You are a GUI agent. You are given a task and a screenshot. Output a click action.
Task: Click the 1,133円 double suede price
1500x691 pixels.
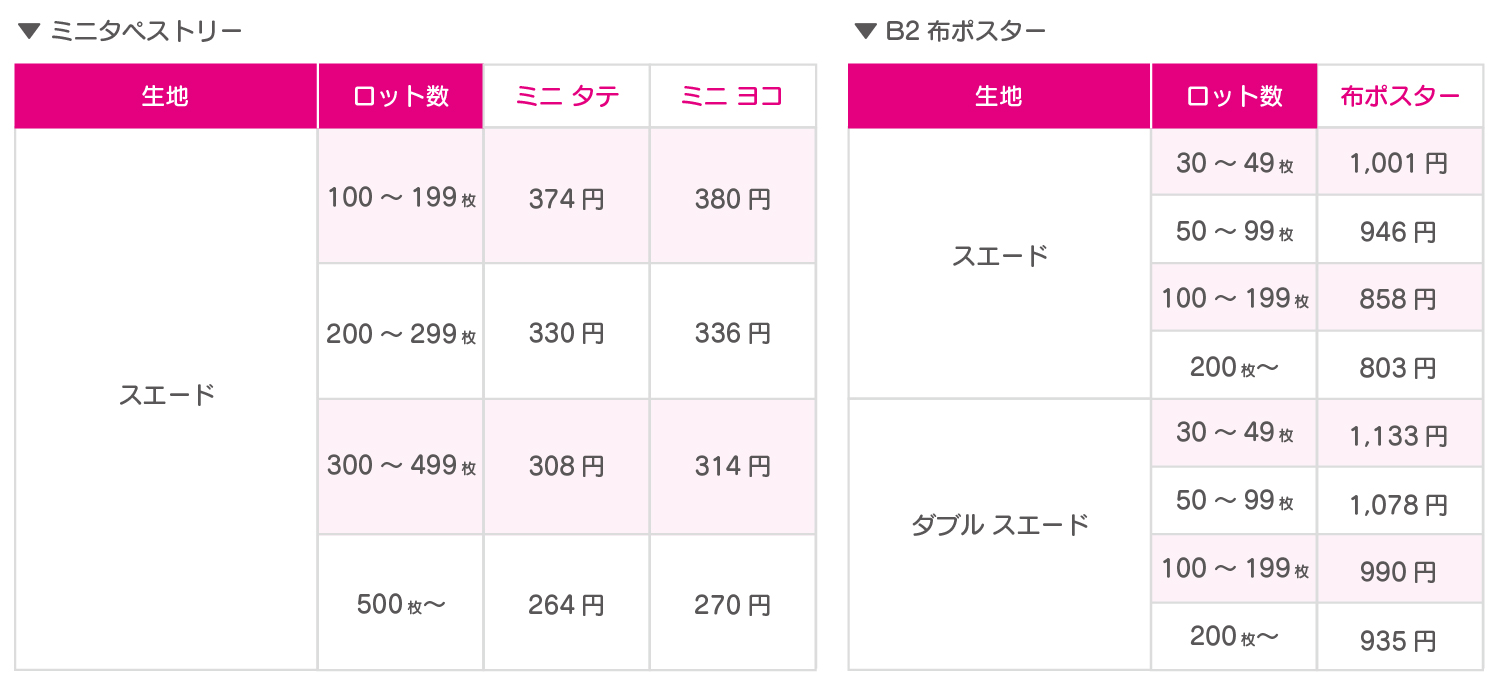pyautogui.click(x=1399, y=435)
